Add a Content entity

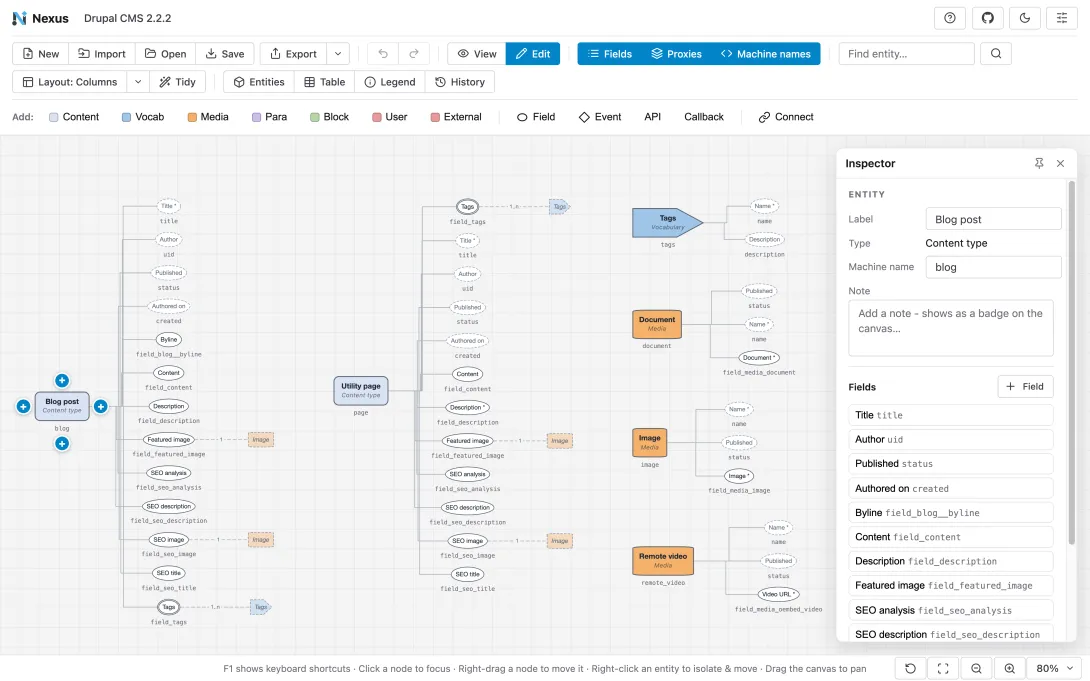coord(74,117)
